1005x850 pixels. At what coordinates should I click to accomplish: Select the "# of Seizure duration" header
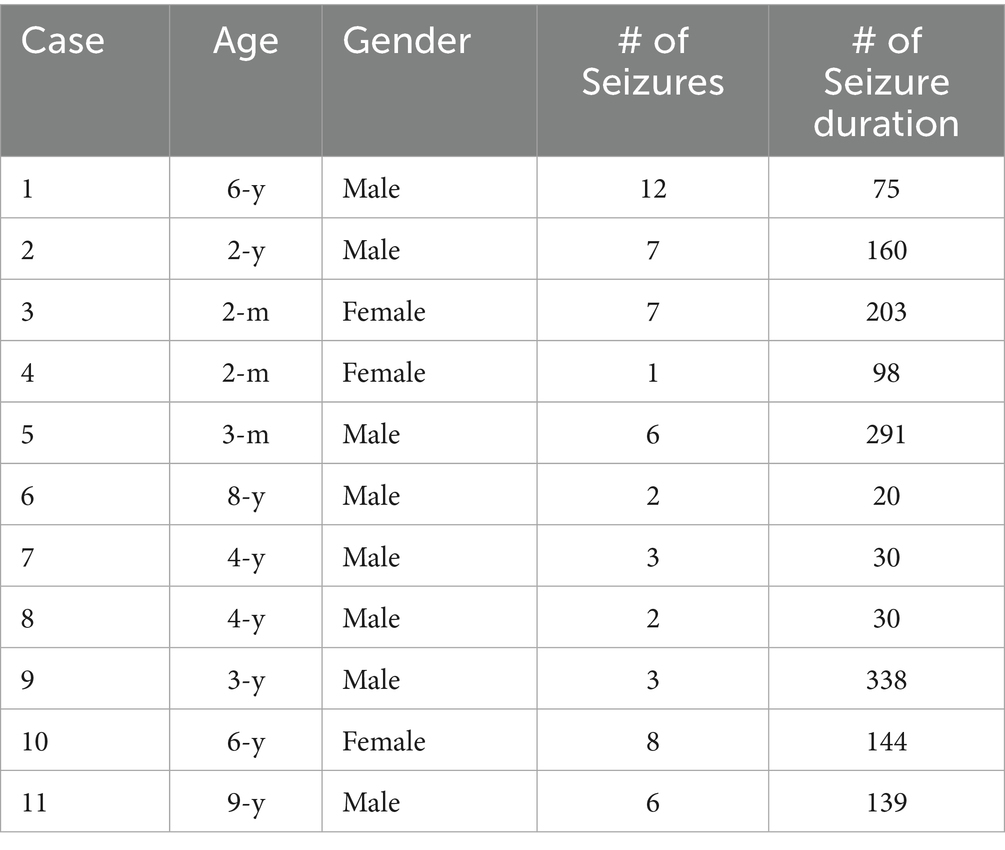(886, 81)
